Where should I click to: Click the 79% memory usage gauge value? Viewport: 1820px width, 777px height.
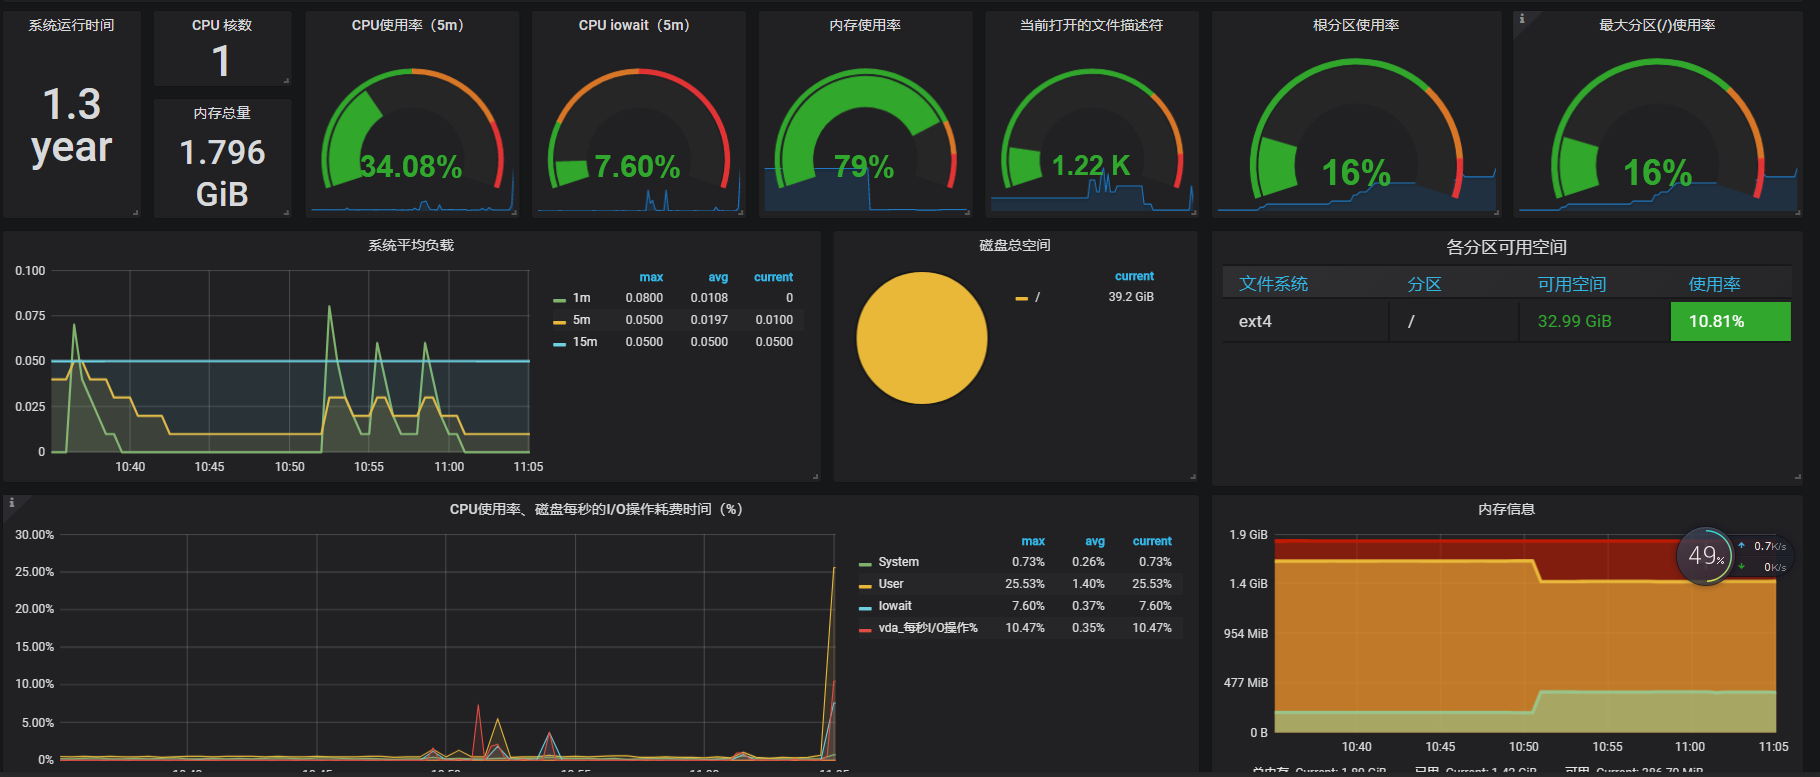click(864, 166)
